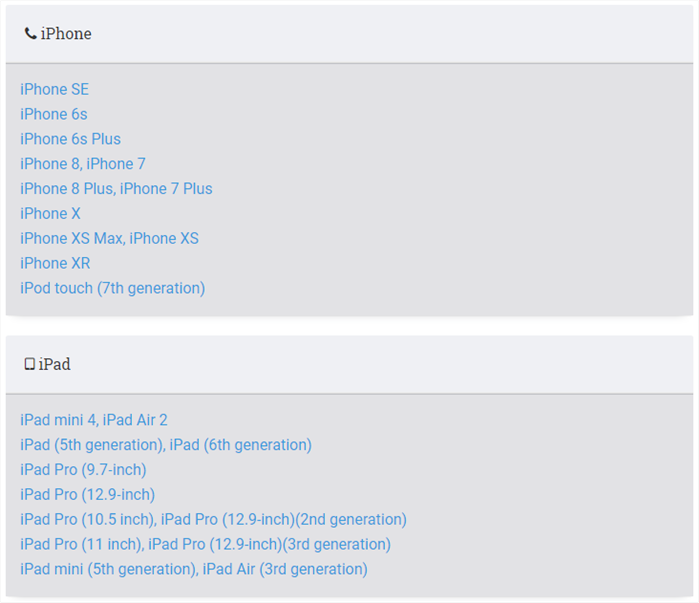Select iPad Pro (10.5 inch) 2nd generation link

213,520
